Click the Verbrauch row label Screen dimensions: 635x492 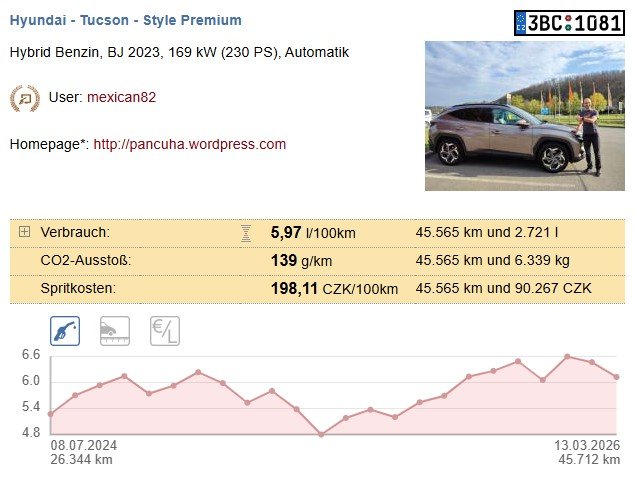pyautogui.click(x=75, y=233)
